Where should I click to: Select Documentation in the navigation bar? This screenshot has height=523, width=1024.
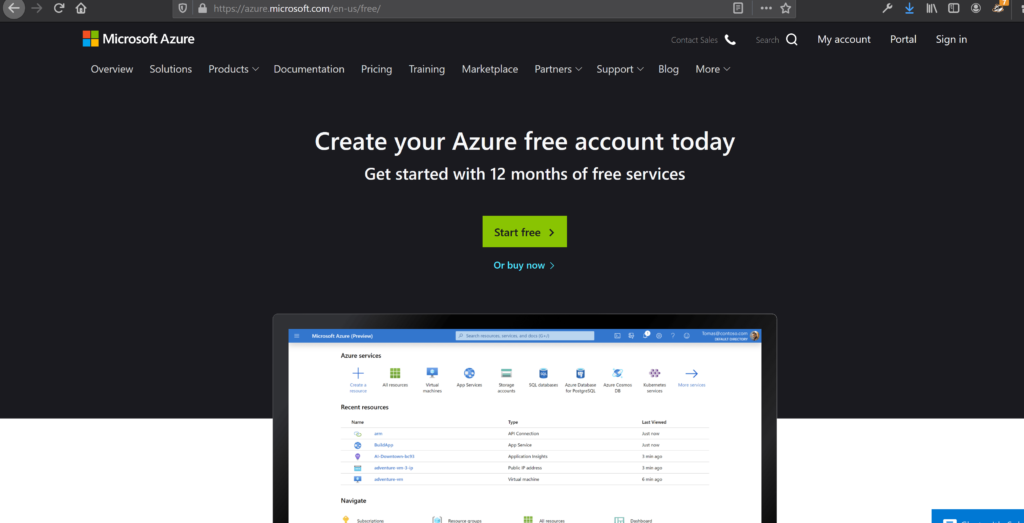309,69
